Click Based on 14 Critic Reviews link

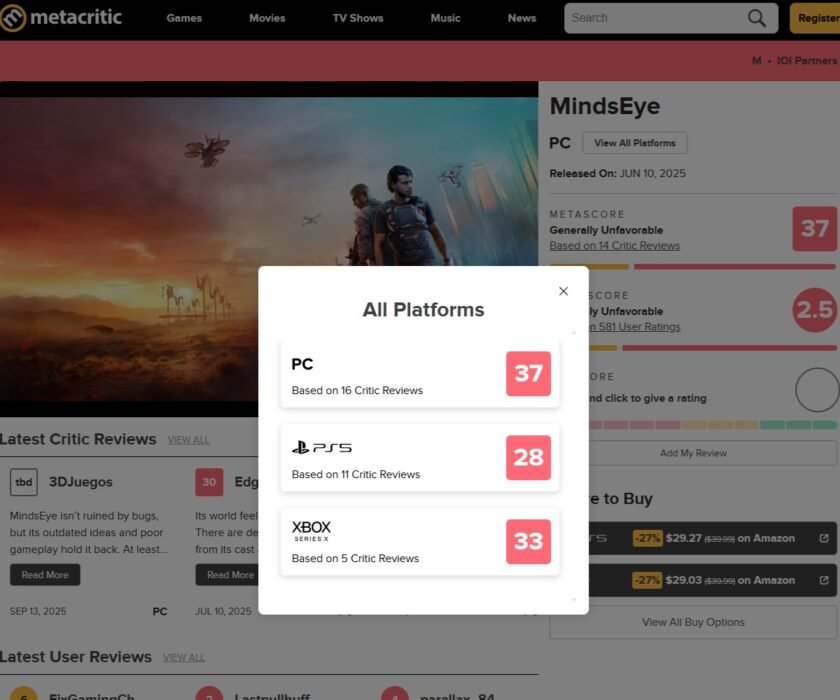click(614, 245)
